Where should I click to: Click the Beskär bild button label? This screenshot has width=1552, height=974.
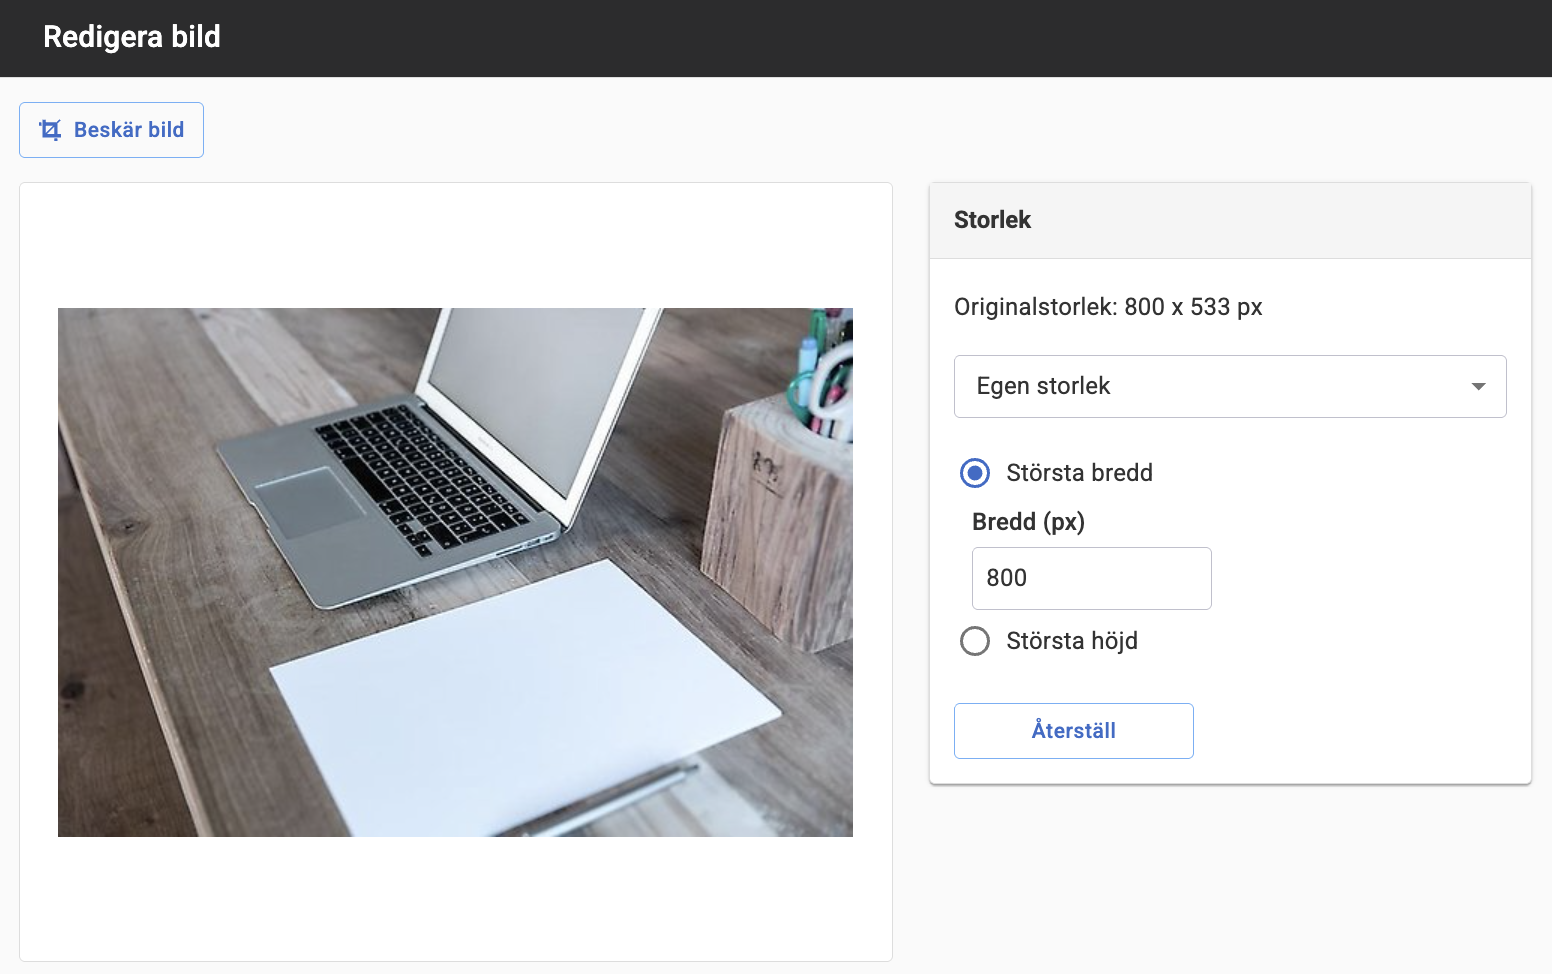click(129, 130)
